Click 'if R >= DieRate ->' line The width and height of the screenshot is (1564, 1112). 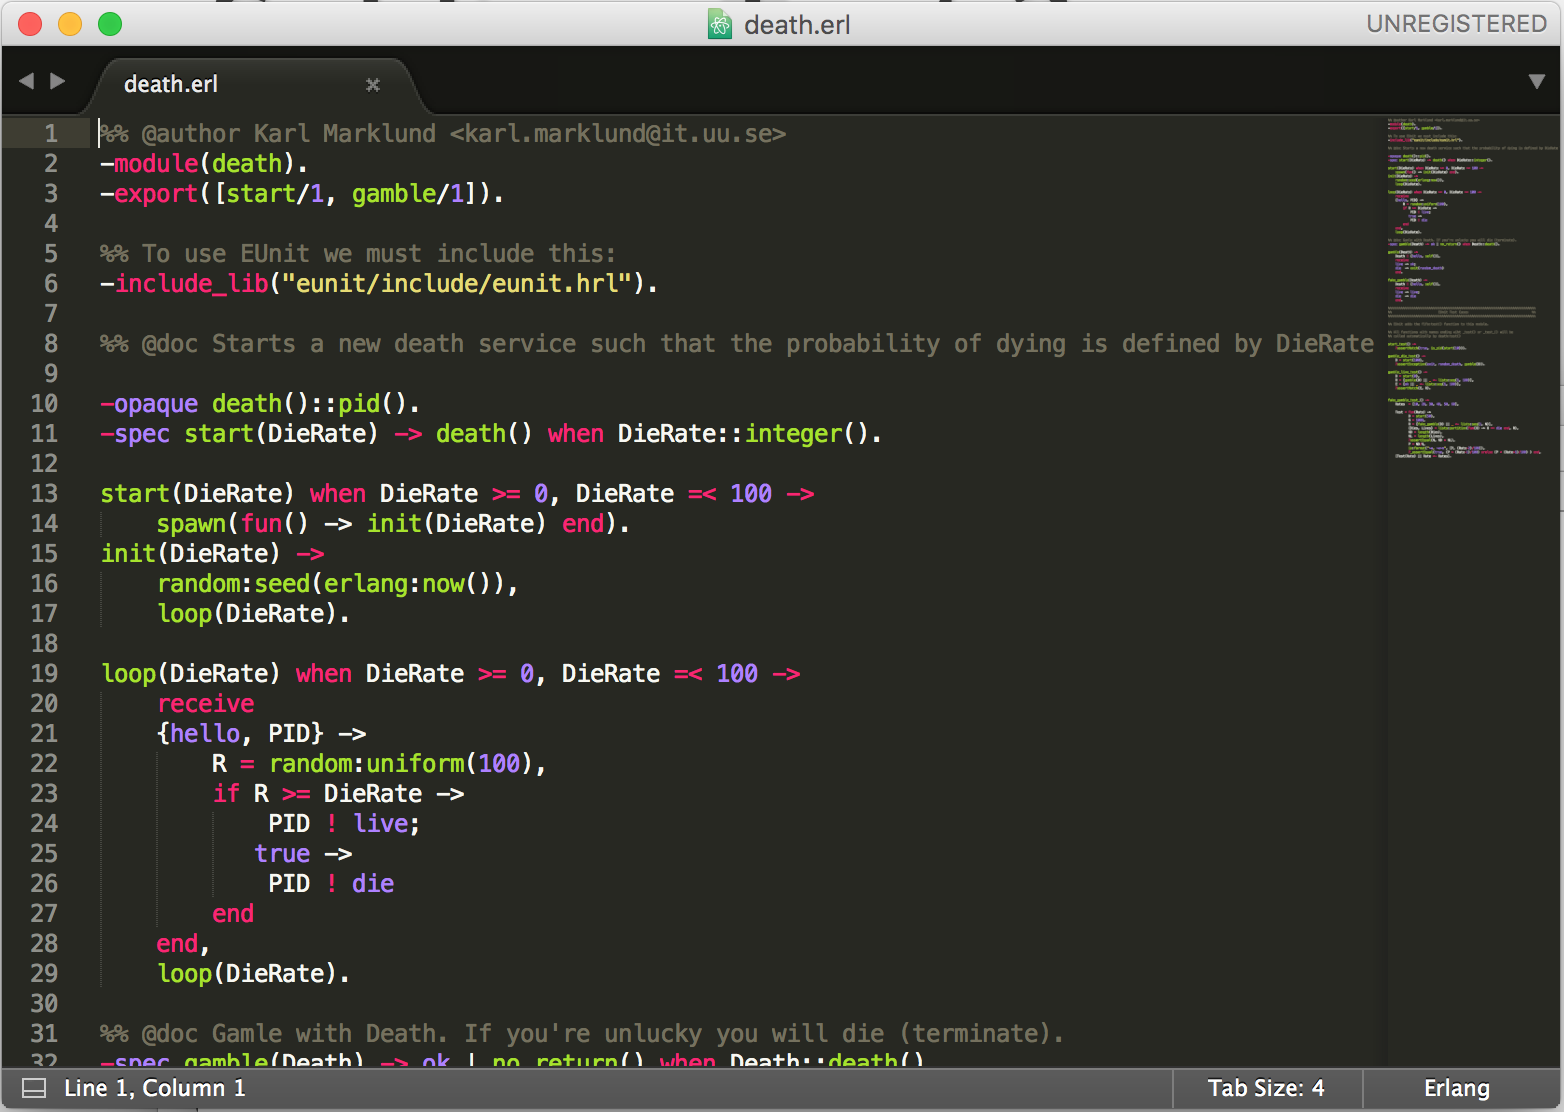[339, 794]
